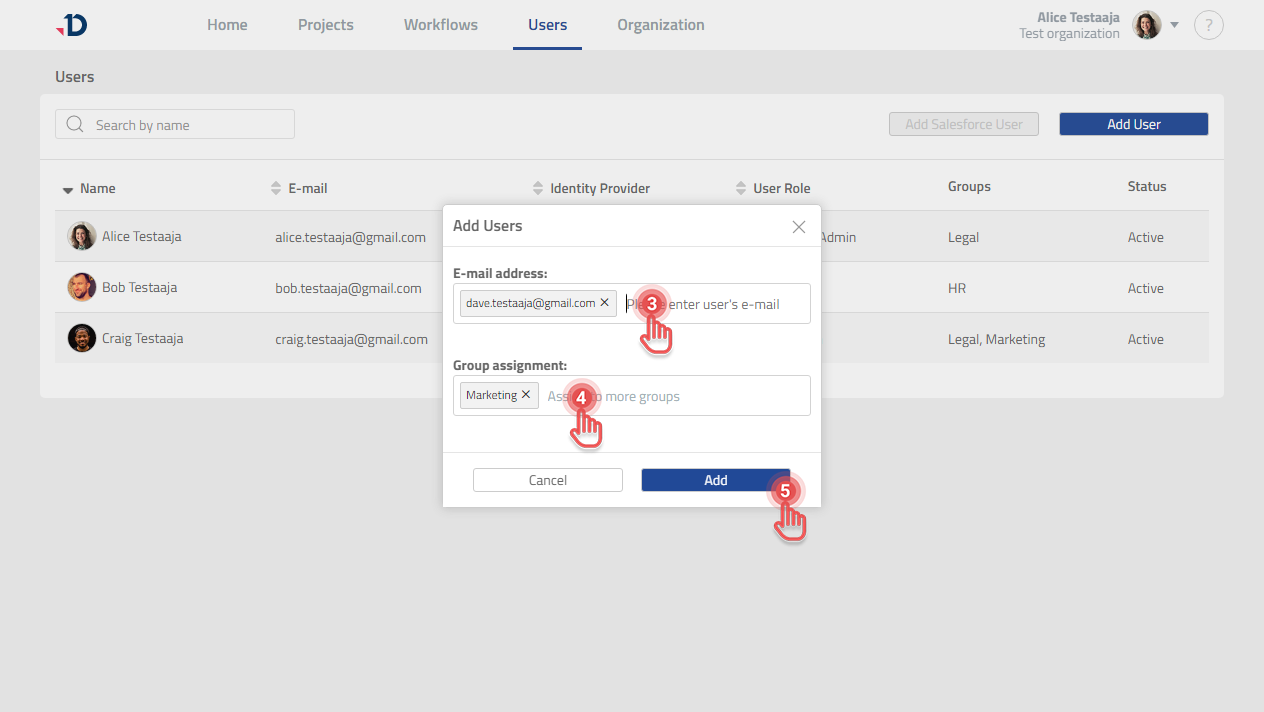1264x712 pixels.
Task: Click Craig Testaaja's avatar picture
Action: point(82,338)
